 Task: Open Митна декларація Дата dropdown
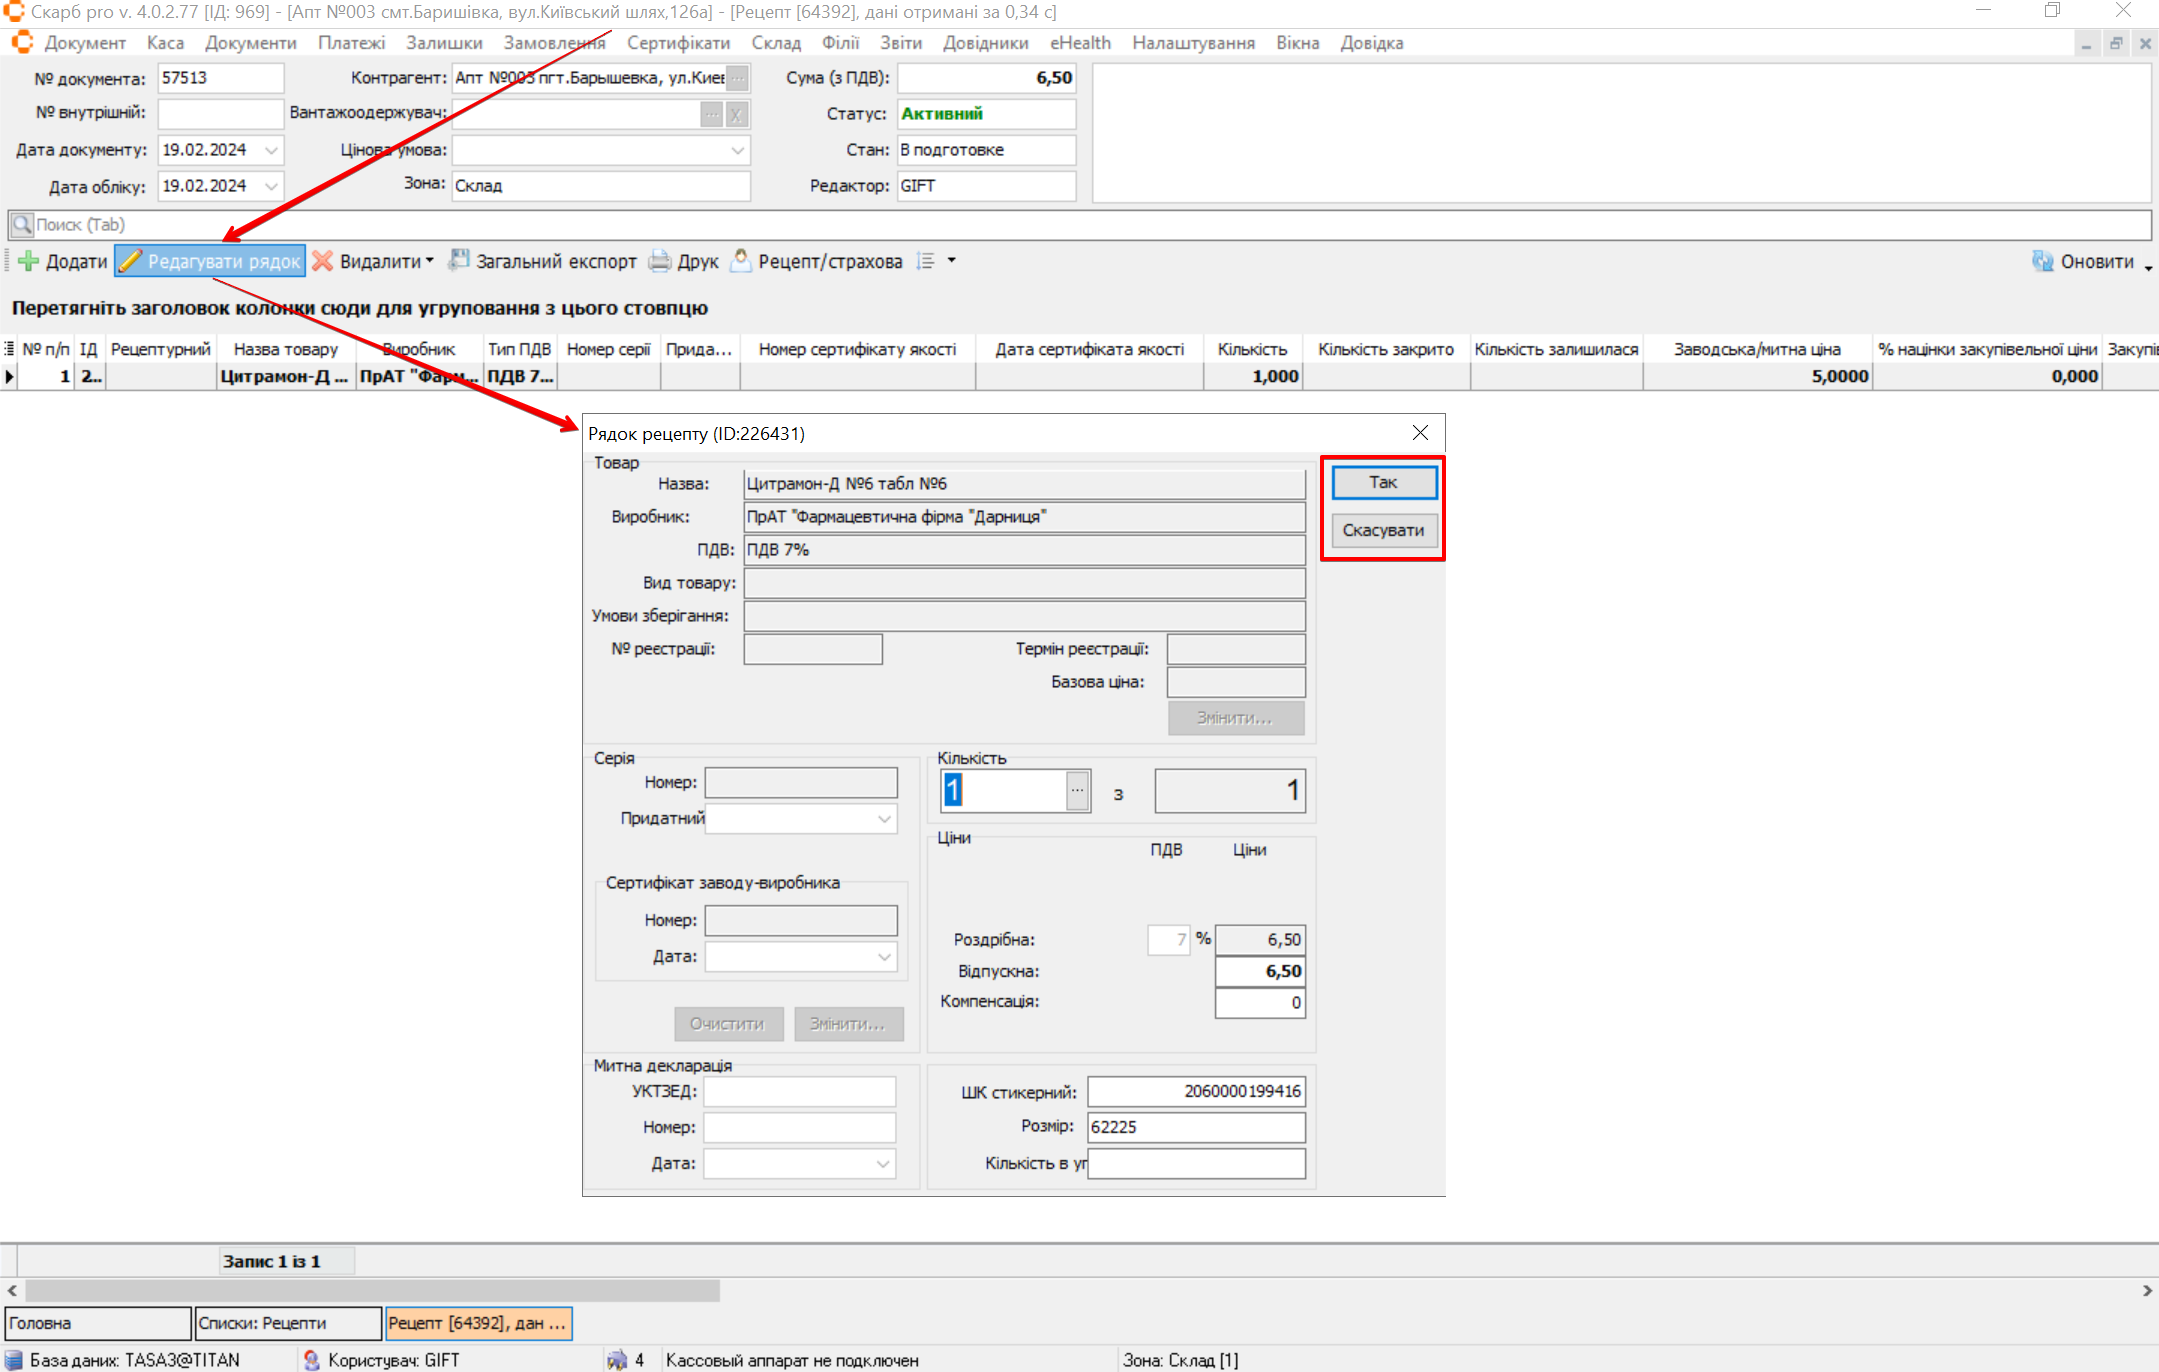pyautogui.click(x=883, y=1163)
